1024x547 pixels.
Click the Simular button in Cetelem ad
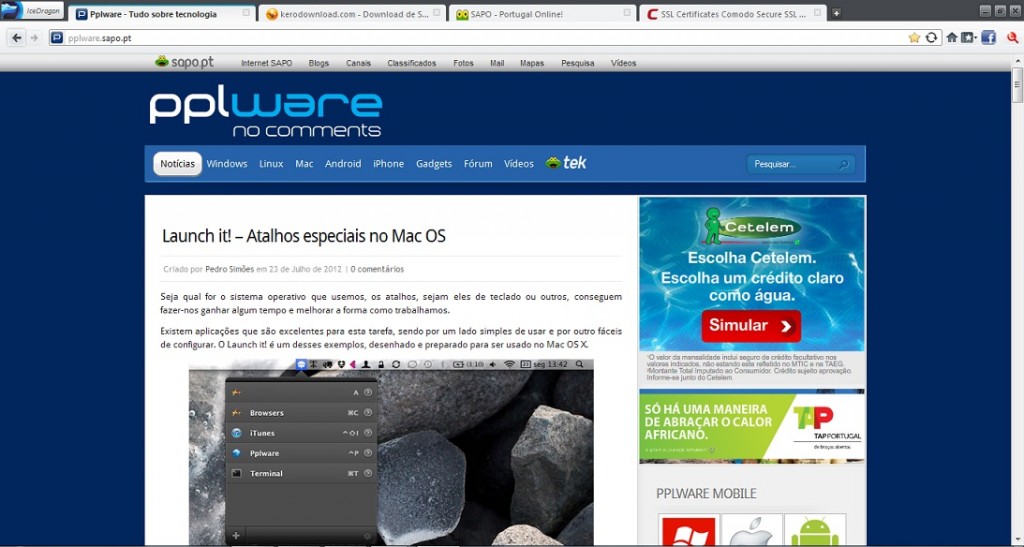pyautogui.click(x=751, y=326)
